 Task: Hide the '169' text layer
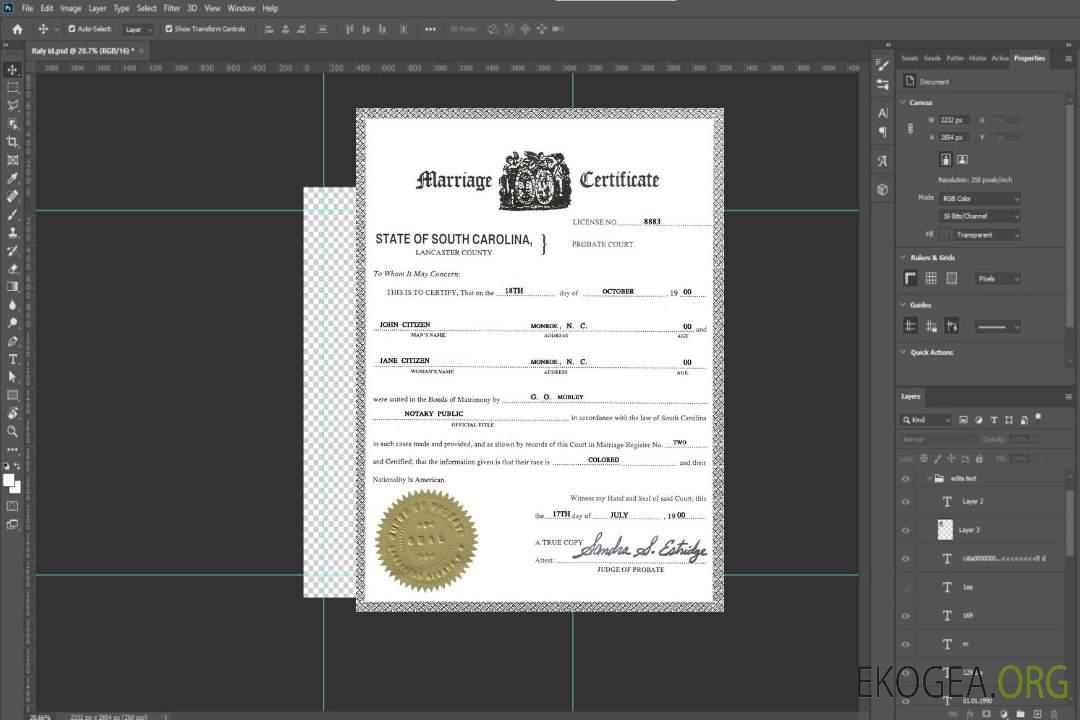pyautogui.click(x=906, y=616)
